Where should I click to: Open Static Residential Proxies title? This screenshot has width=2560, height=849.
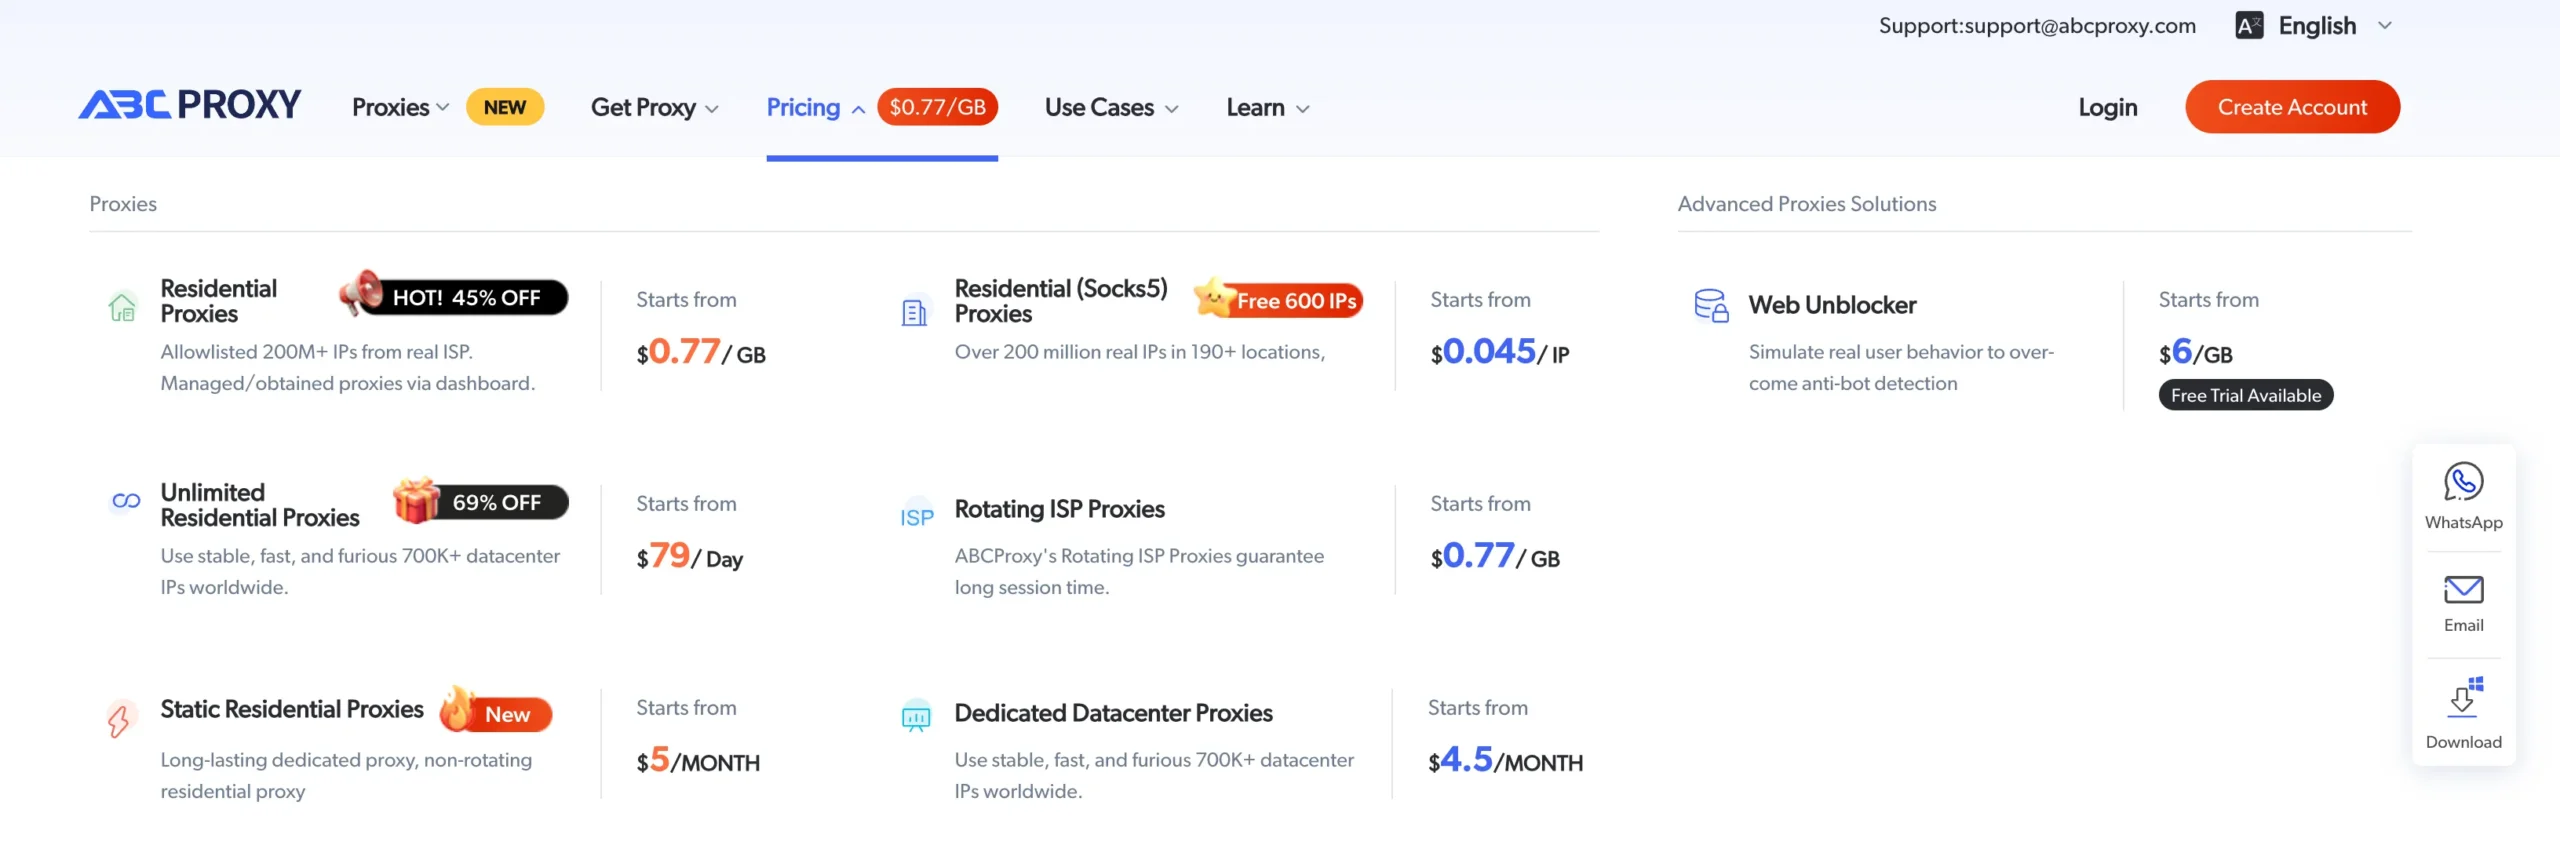(292, 709)
